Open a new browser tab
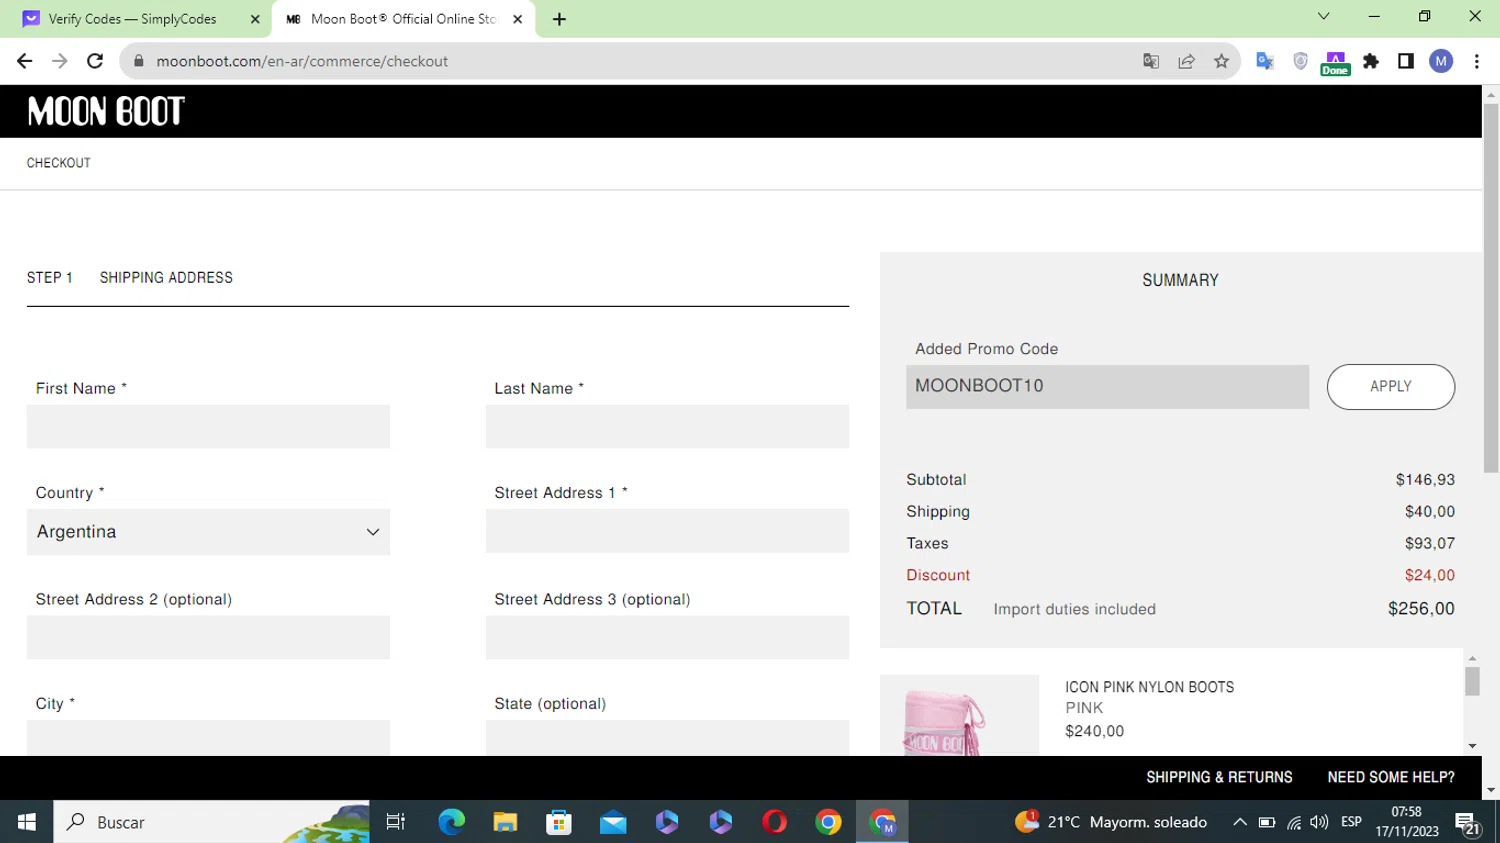 [x=559, y=19]
